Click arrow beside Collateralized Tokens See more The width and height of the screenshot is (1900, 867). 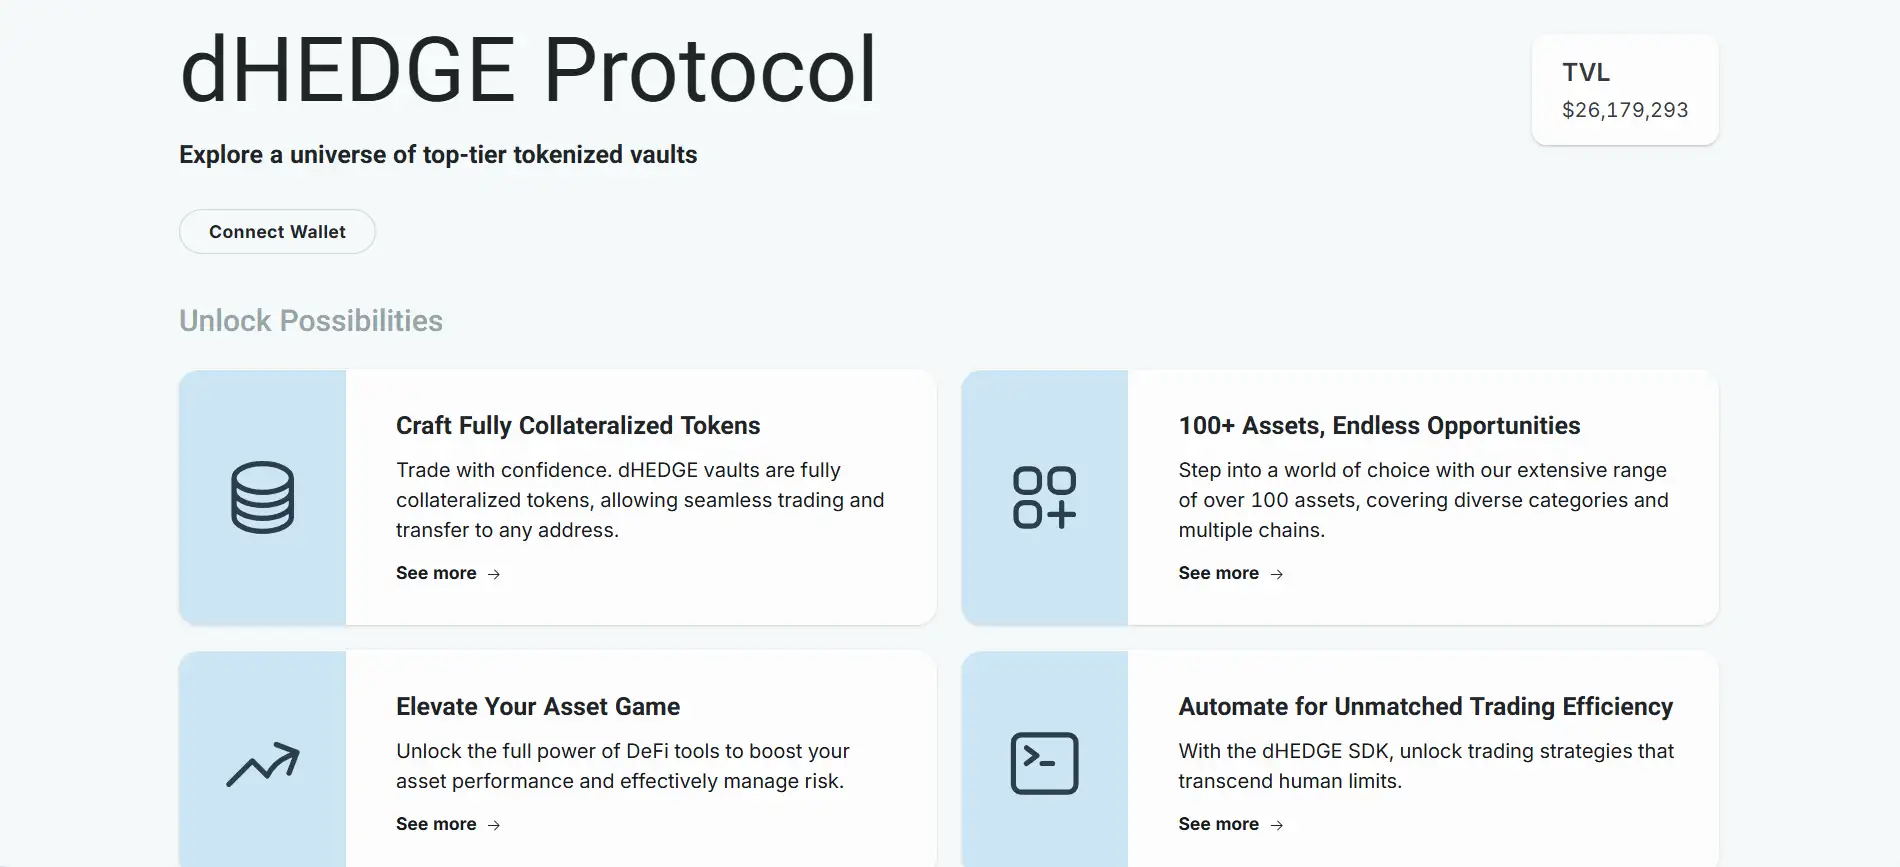tap(494, 574)
